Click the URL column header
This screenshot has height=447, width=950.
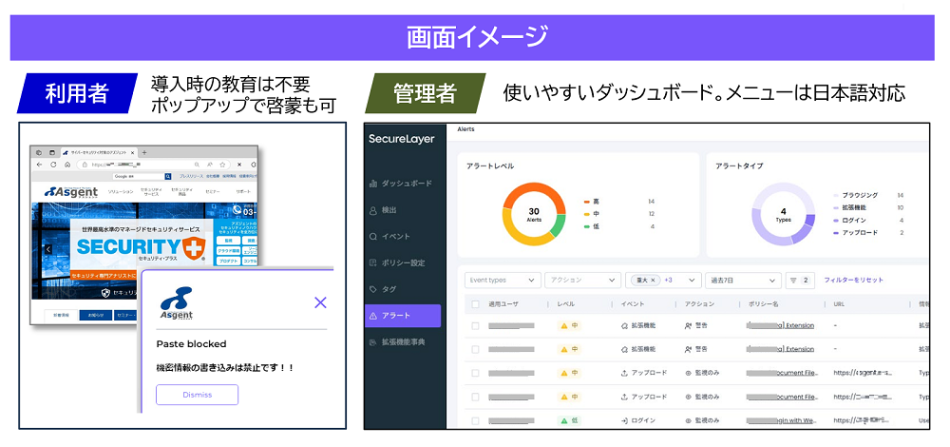[840, 304]
